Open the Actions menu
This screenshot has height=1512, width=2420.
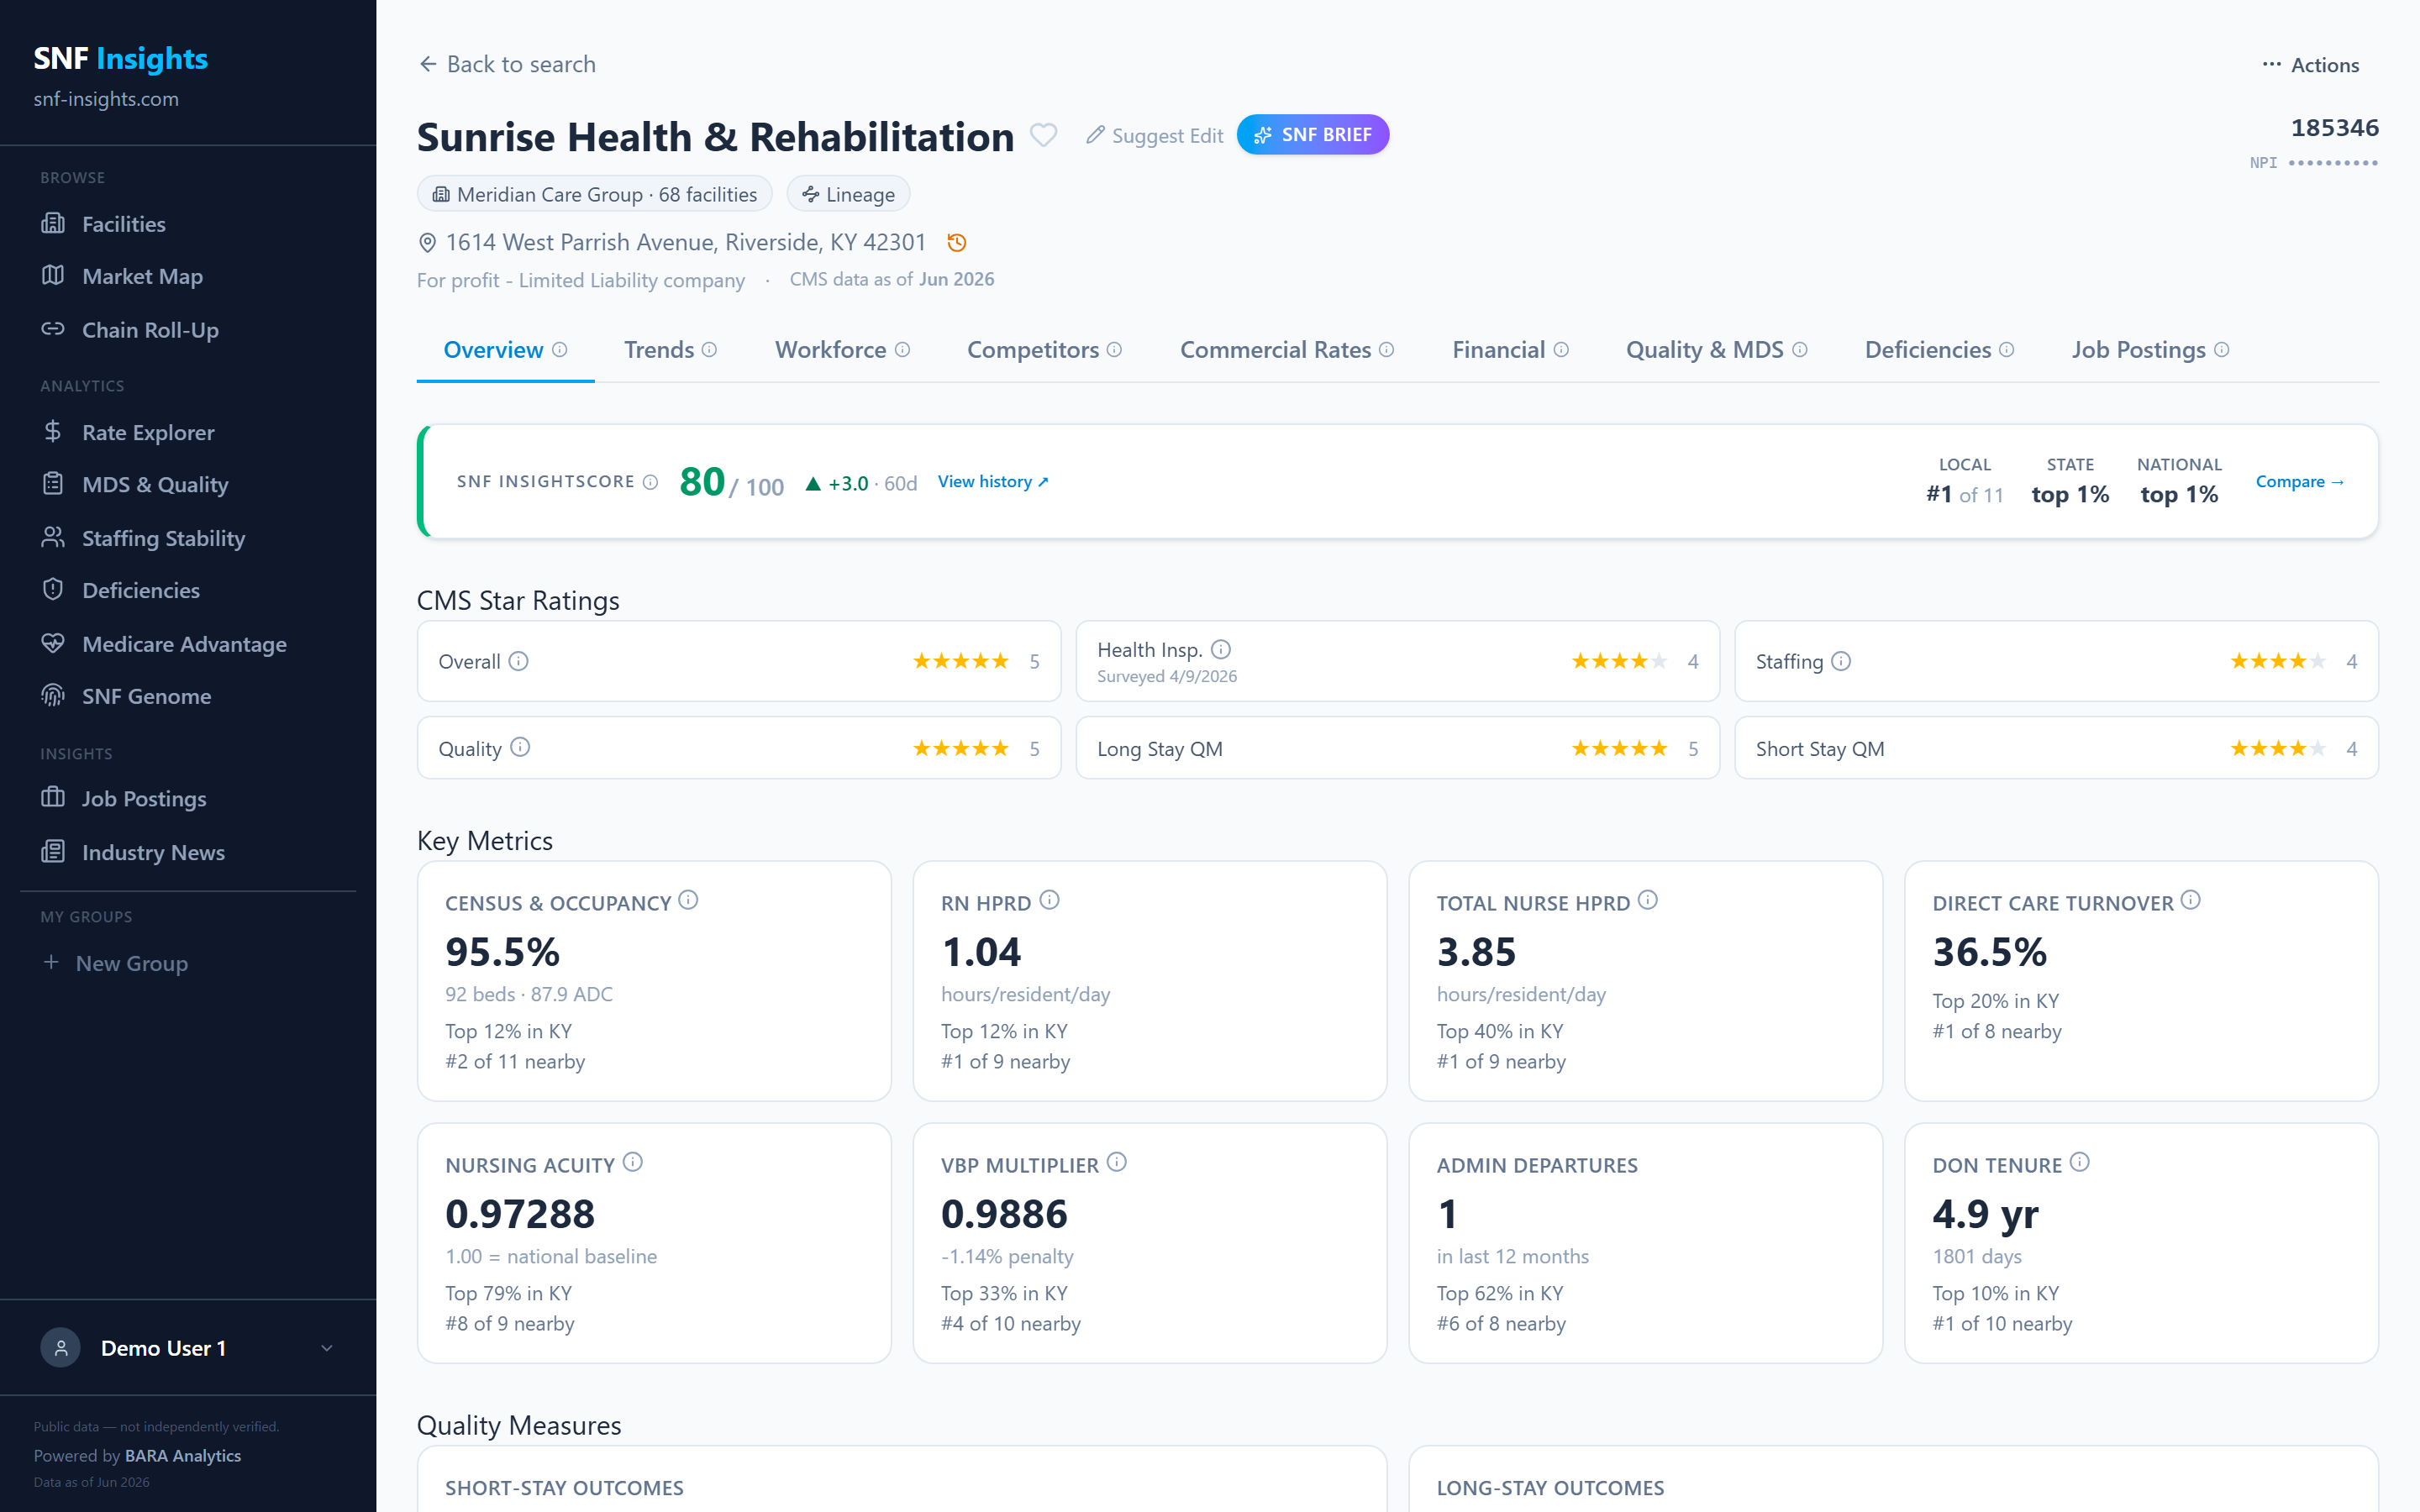click(2310, 65)
